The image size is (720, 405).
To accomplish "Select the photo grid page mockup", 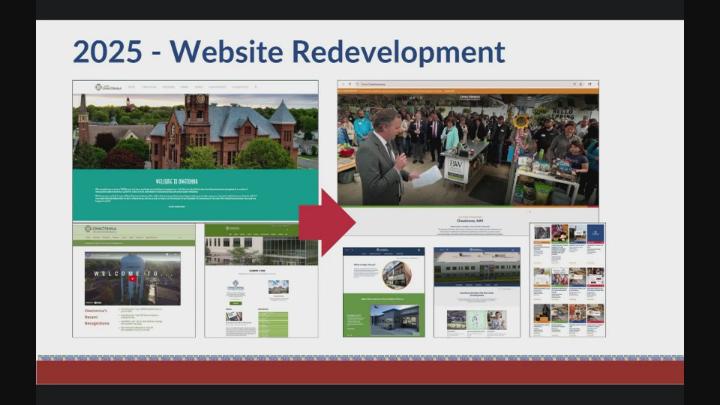I will pos(567,280).
